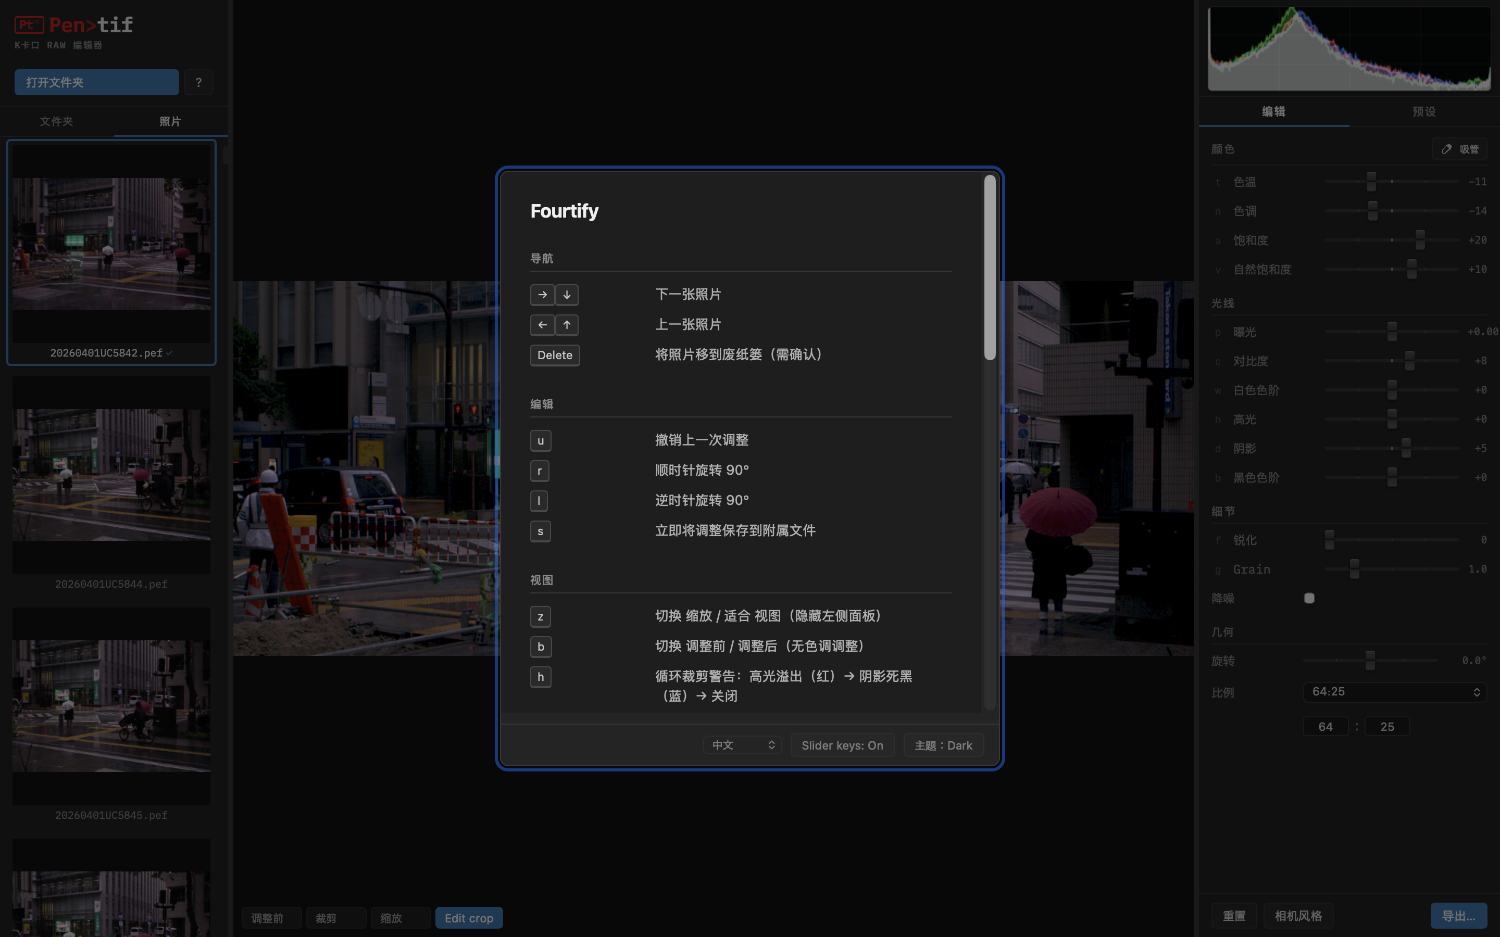Click the 导出 export button
The image size is (1500, 937).
pos(1458,916)
